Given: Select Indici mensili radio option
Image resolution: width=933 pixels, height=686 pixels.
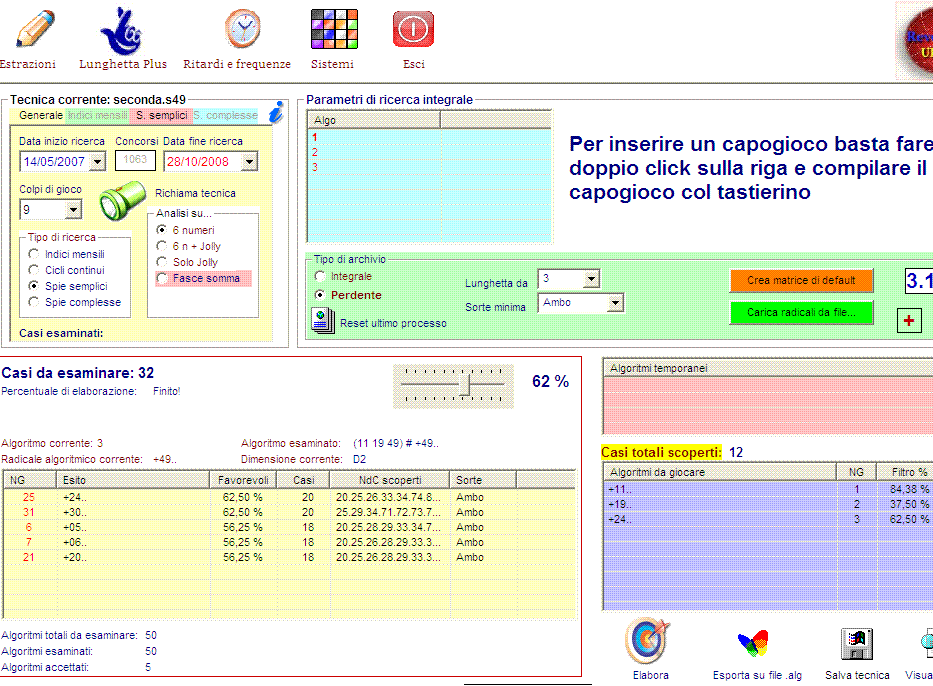Looking at the screenshot, I should 34,254.
